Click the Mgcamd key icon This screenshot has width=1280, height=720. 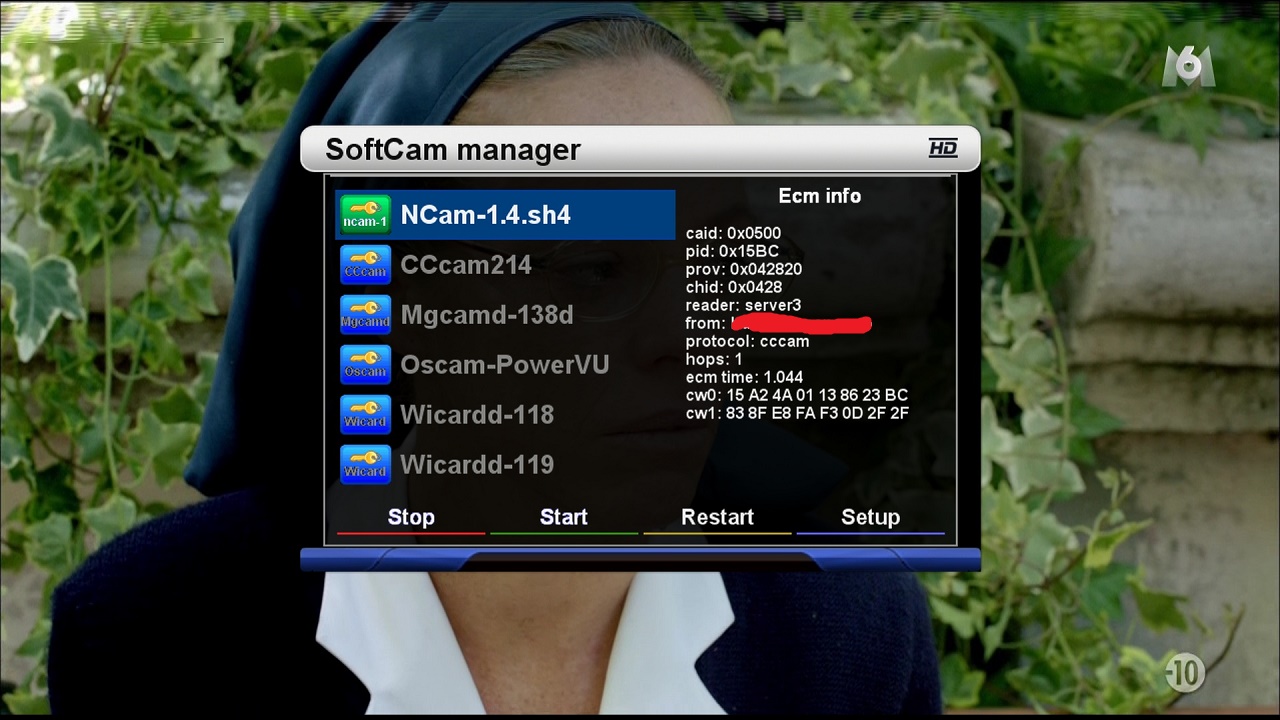[x=365, y=315]
